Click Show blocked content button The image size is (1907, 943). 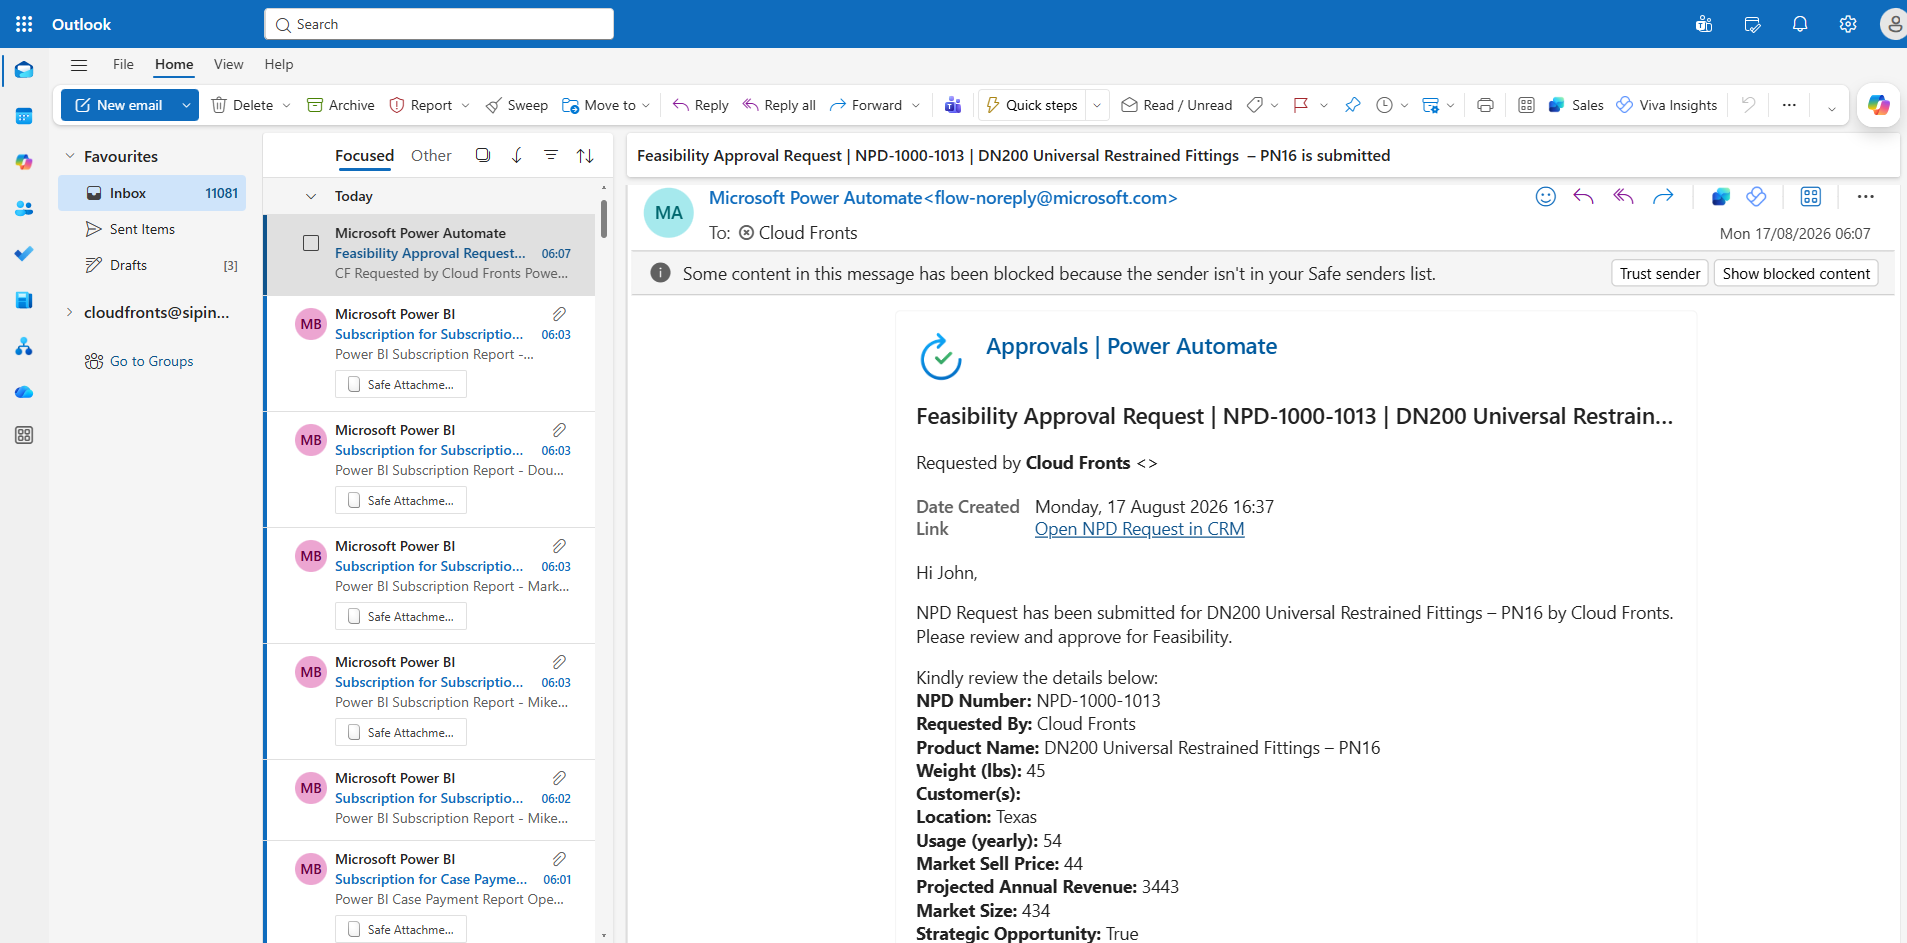[x=1796, y=273]
